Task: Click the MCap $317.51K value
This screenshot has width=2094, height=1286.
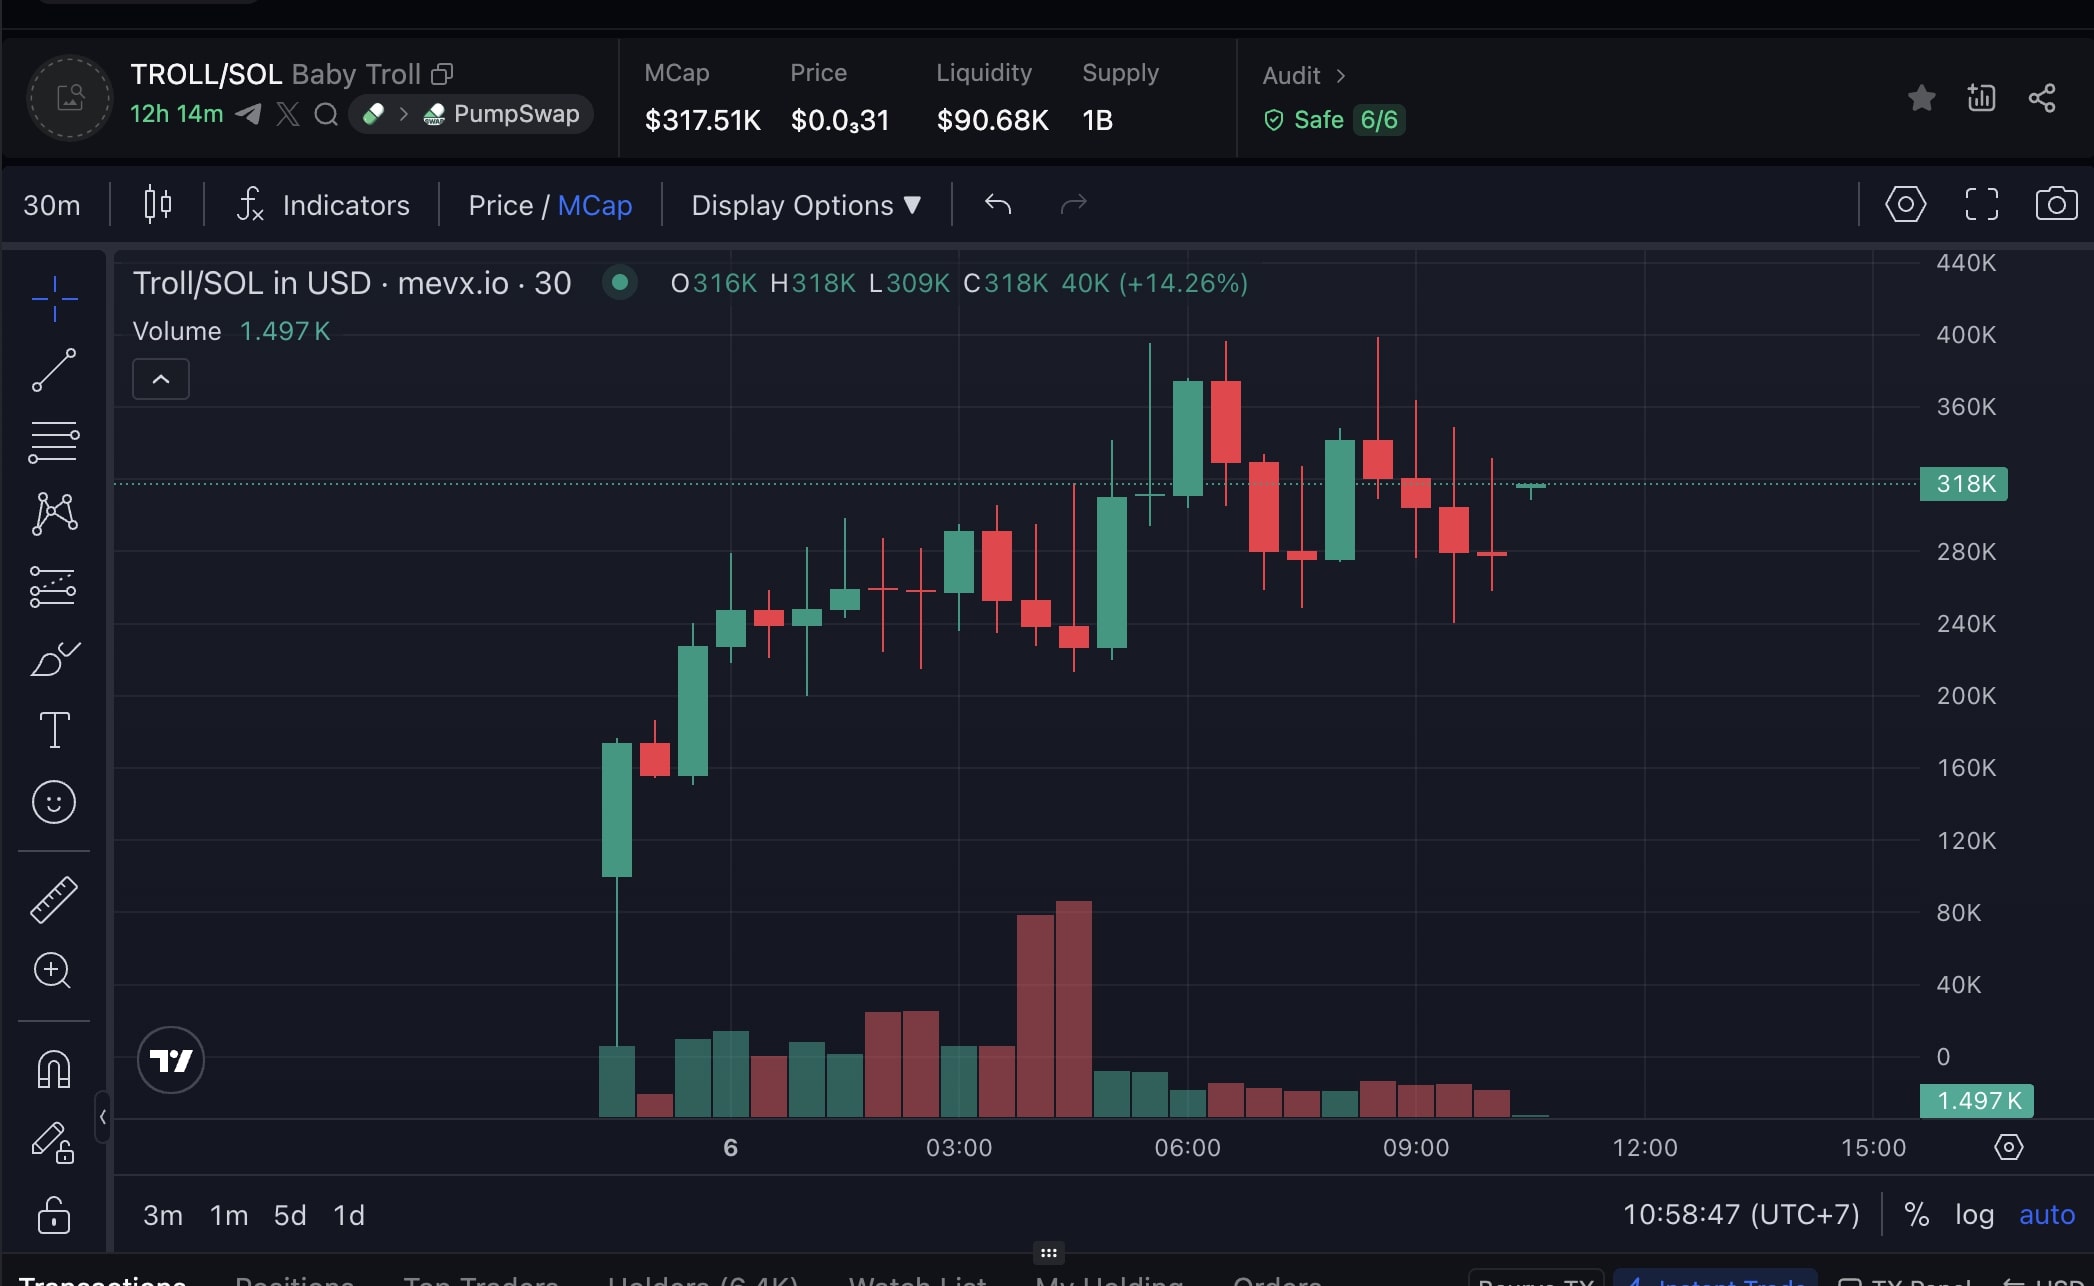Action: click(x=702, y=120)
